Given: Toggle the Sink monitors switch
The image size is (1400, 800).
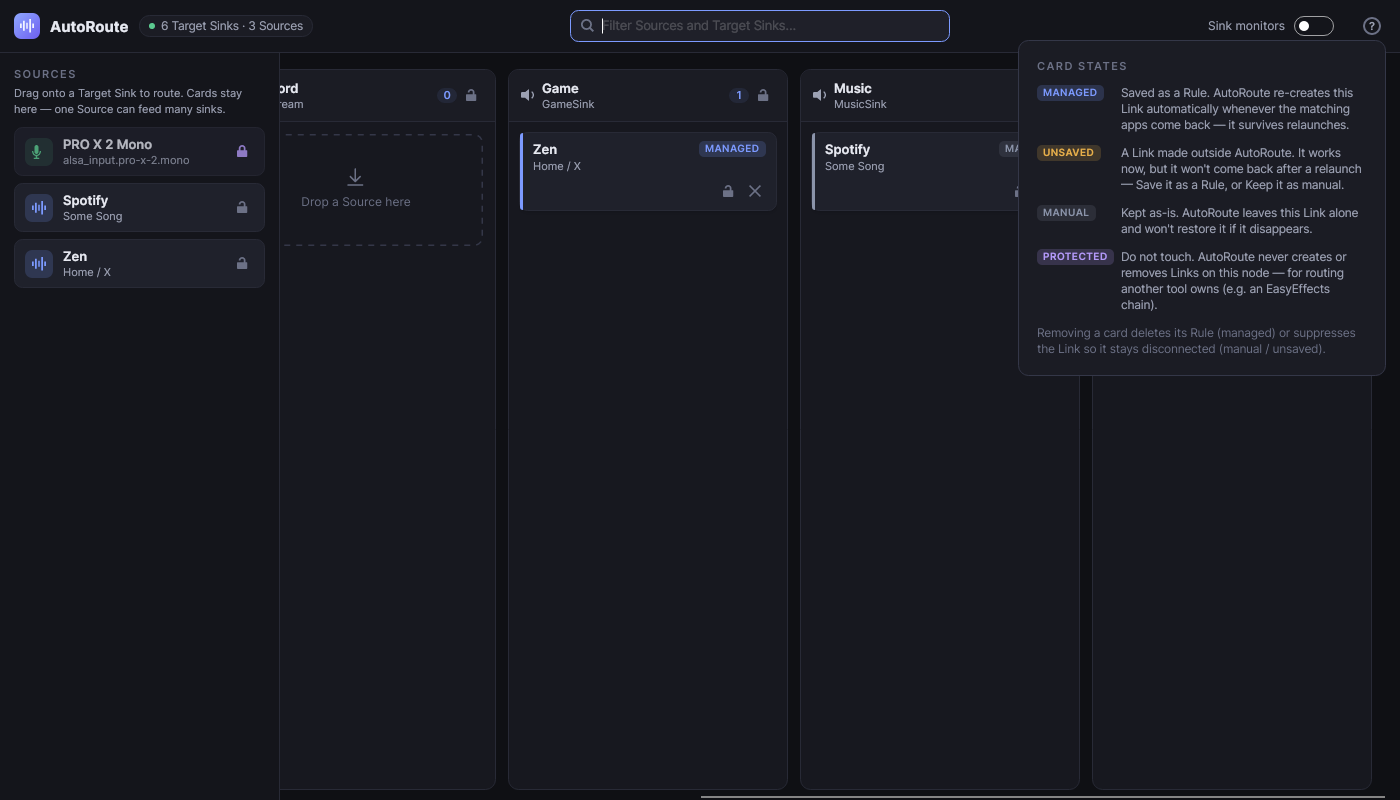Looking at the screenshot, I should [1314, 26].
